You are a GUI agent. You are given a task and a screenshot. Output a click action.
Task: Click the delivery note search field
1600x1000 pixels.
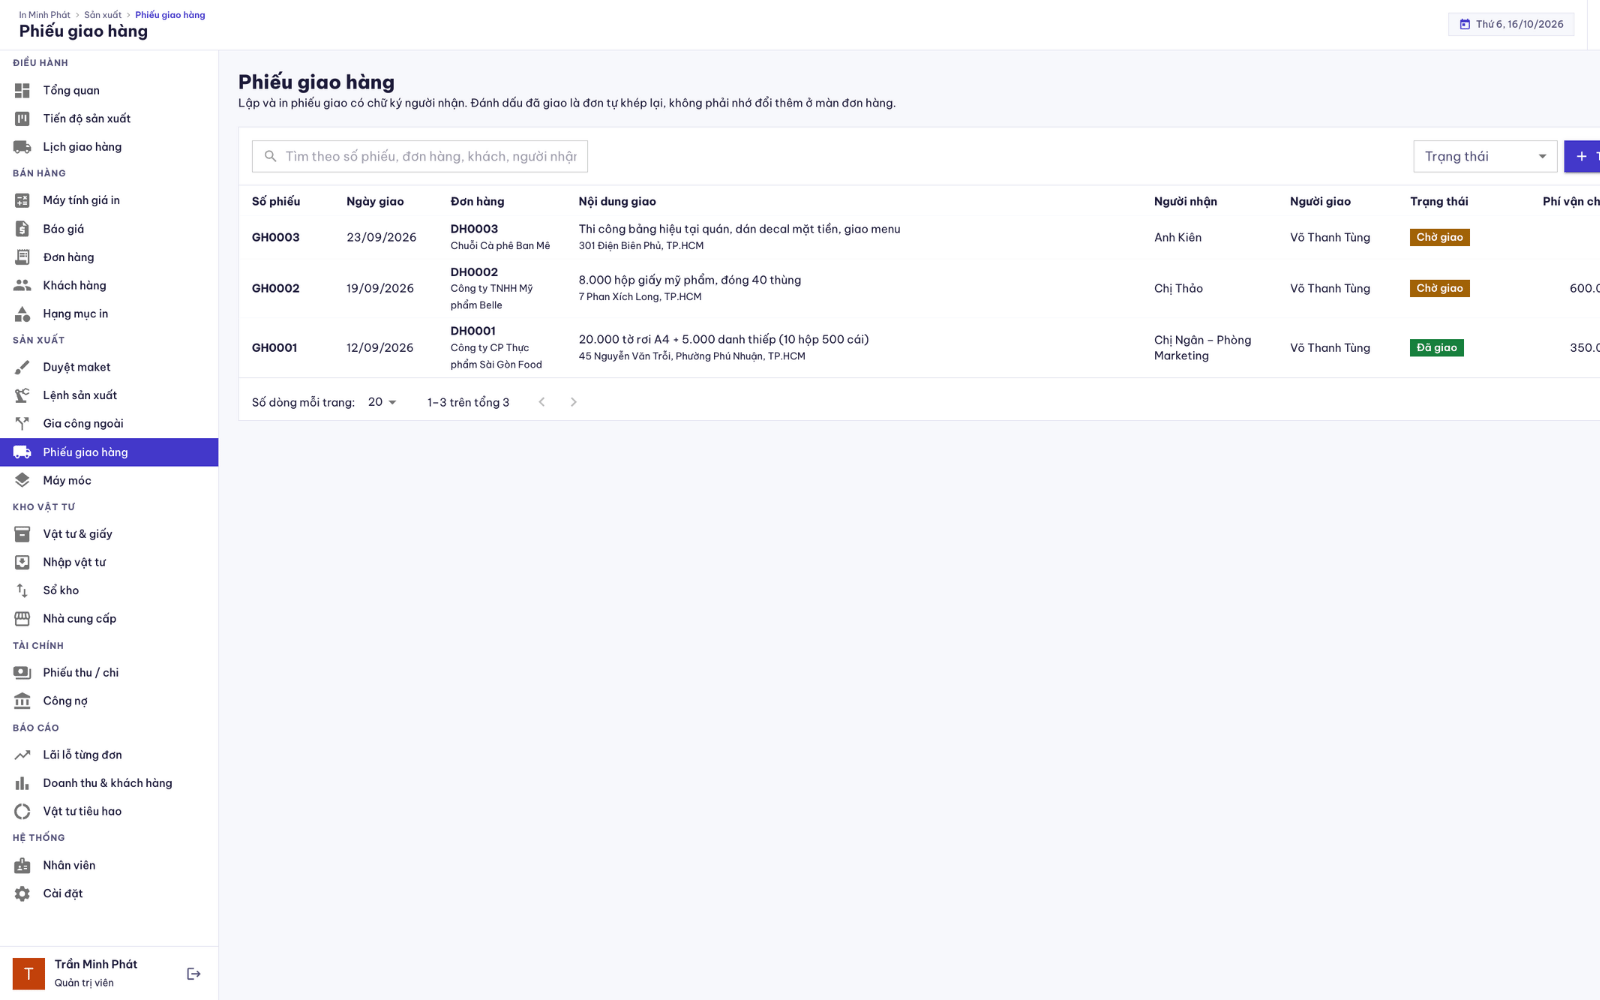(x=420, y=156)
